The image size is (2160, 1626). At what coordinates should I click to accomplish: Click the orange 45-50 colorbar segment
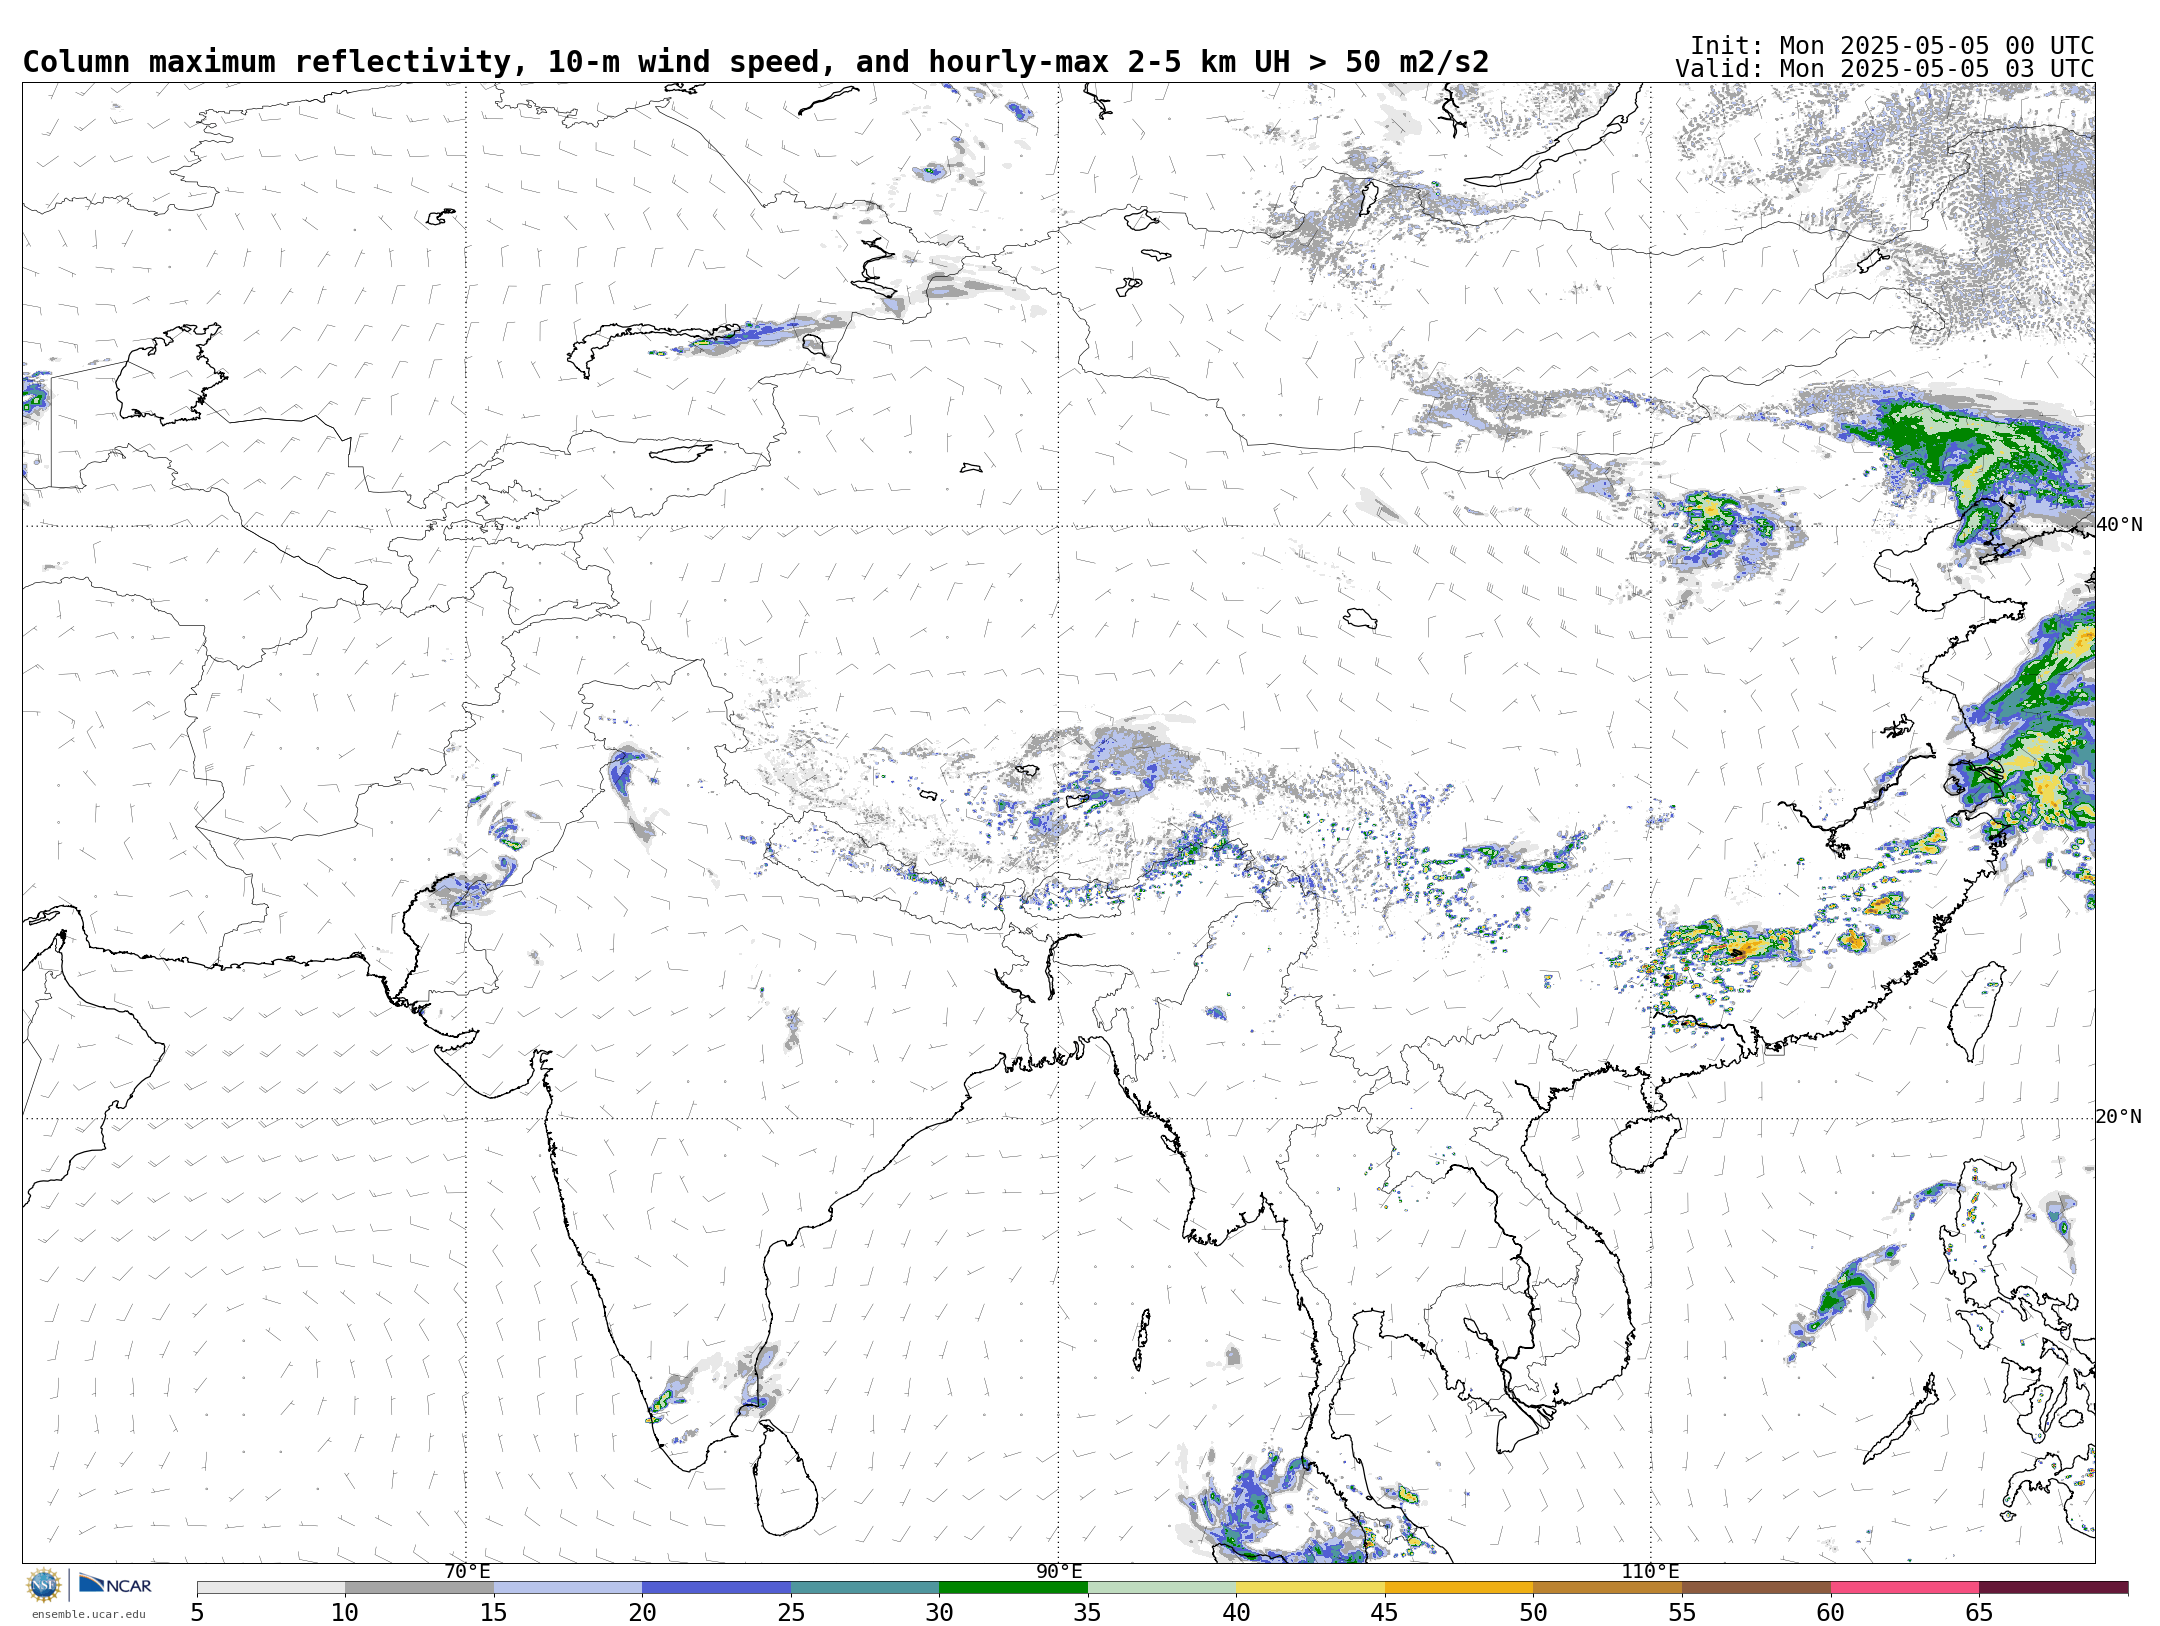tap(1459, 1588)
